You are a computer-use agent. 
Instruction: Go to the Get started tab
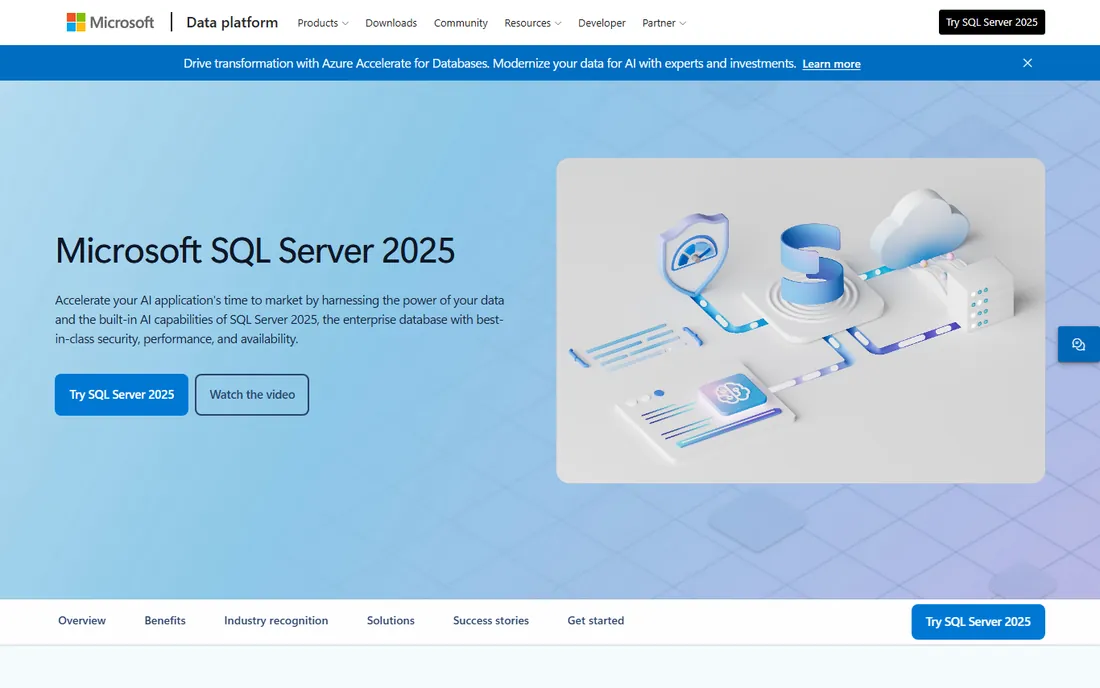click(x=596, y=621)
